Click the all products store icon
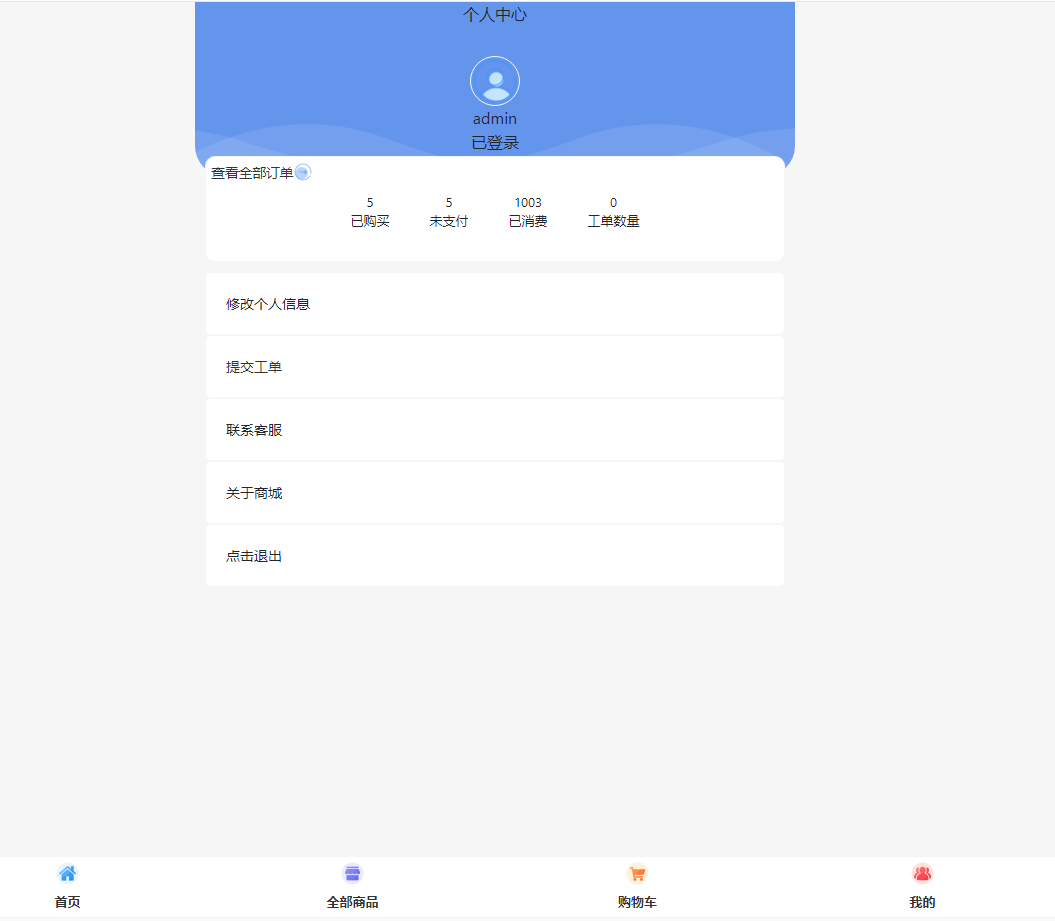Screen dimensions: 1055x921 [352, 874]
